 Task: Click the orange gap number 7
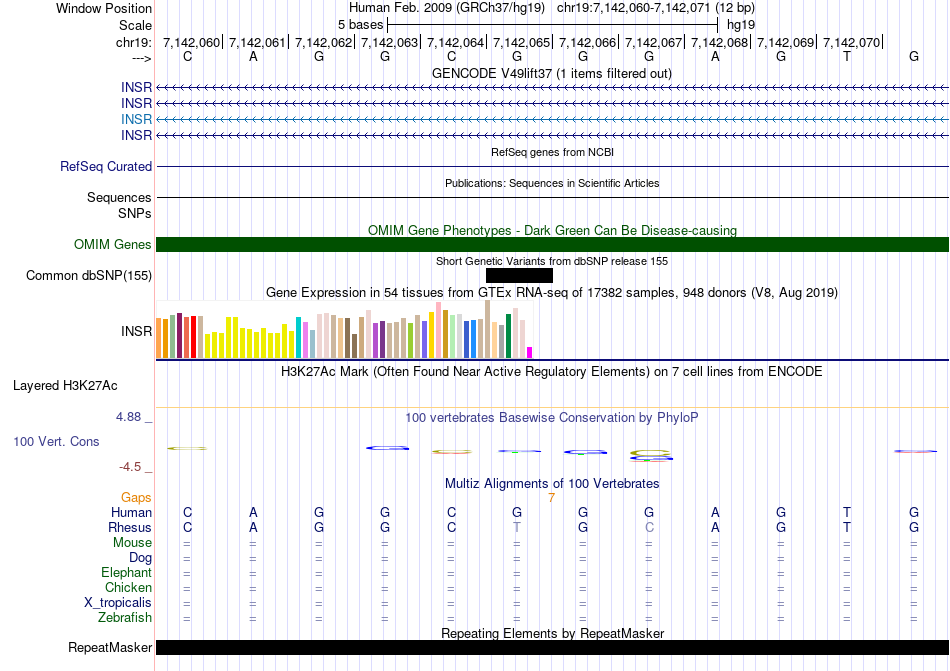[x=551, y=497]
